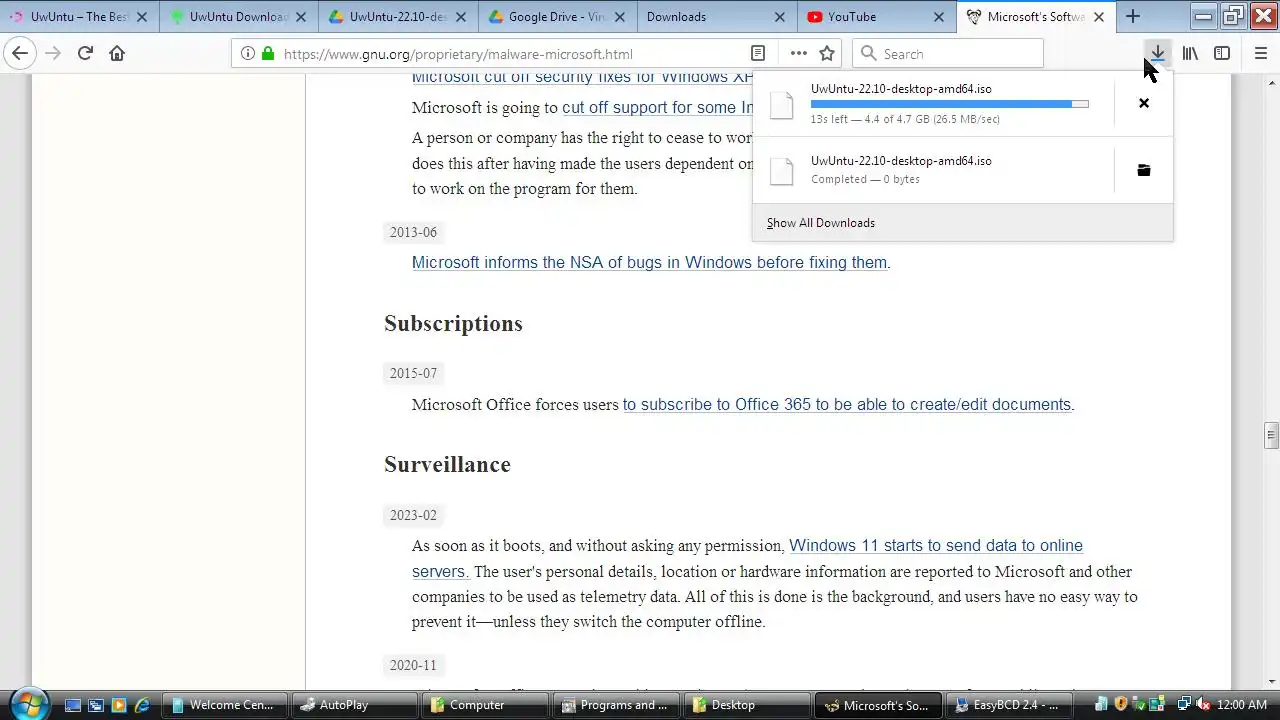
Task: Click the 2013-06 date label
Action: [x=413, y=232]
